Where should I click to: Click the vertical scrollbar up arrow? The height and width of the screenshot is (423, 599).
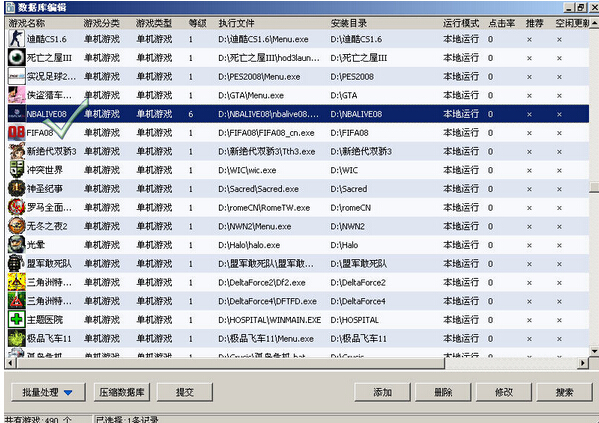point(594,23)
